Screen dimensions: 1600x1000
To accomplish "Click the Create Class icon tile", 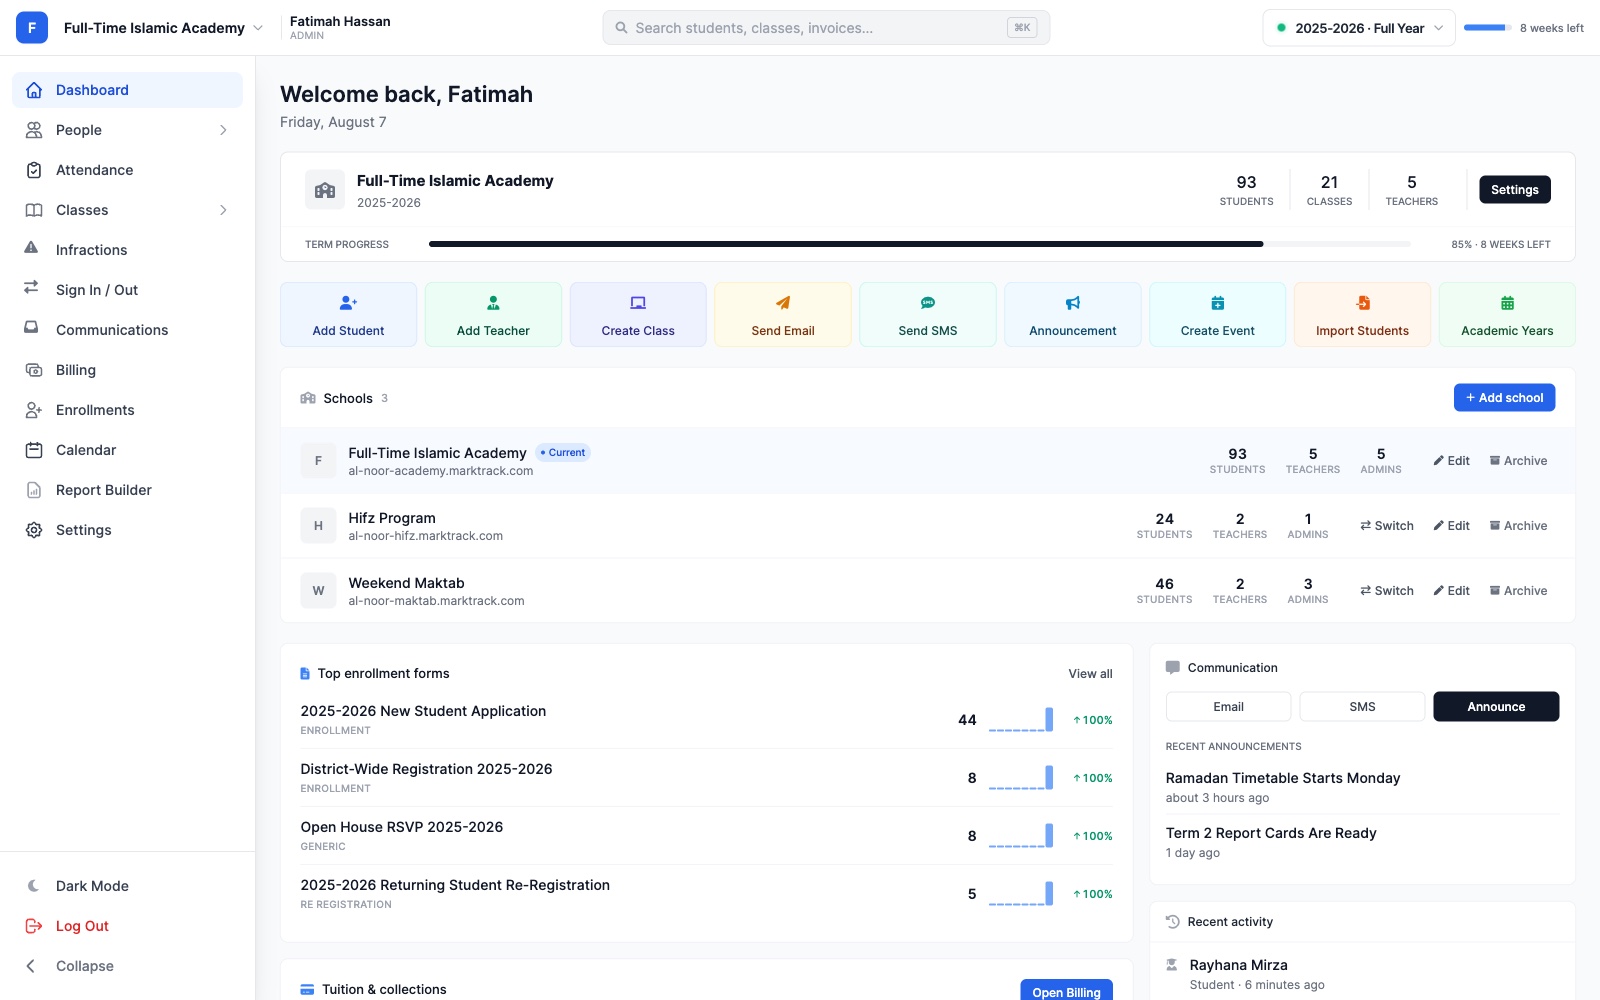I will (x=638, y=315).
